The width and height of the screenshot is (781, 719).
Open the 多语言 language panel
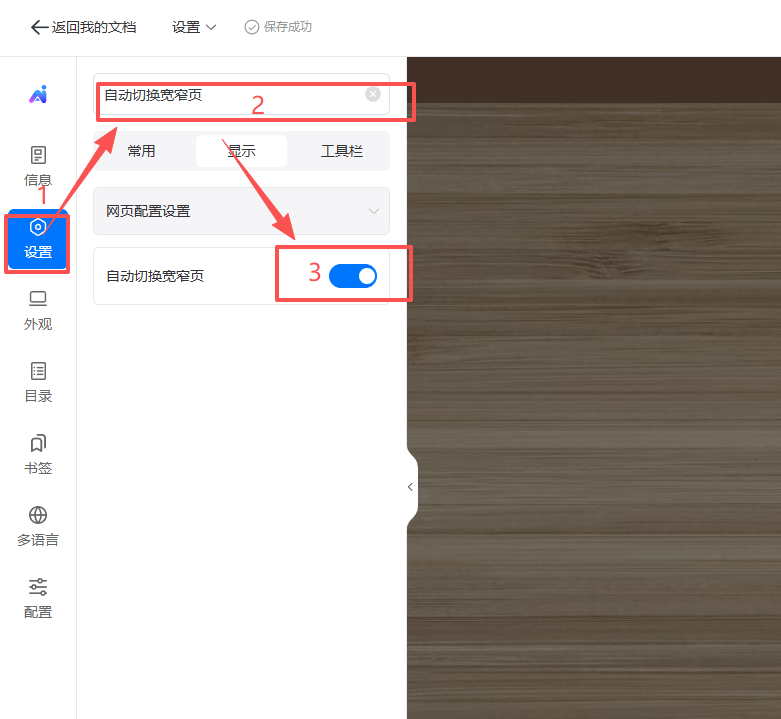[x=38, y=526]
